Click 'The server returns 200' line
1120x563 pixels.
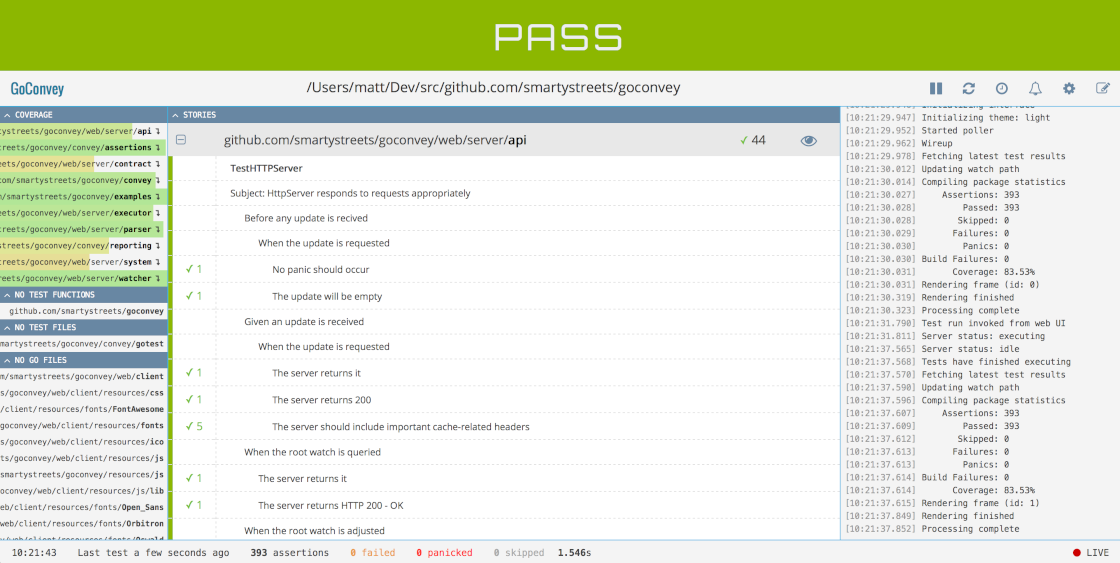(321, 400)
